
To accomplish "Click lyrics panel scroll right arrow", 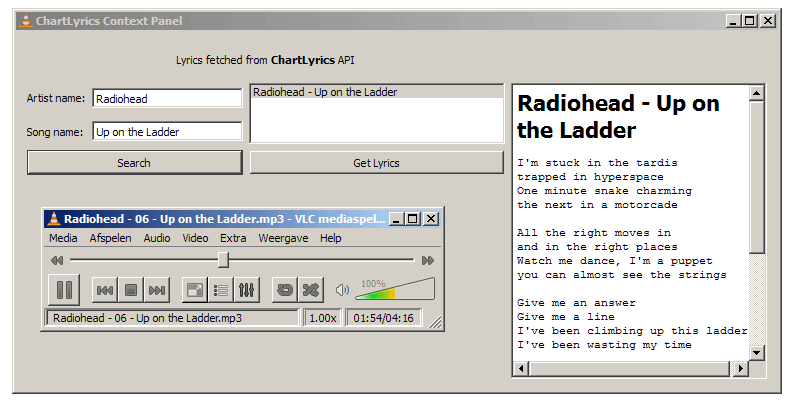I will [x=740, y=368].
